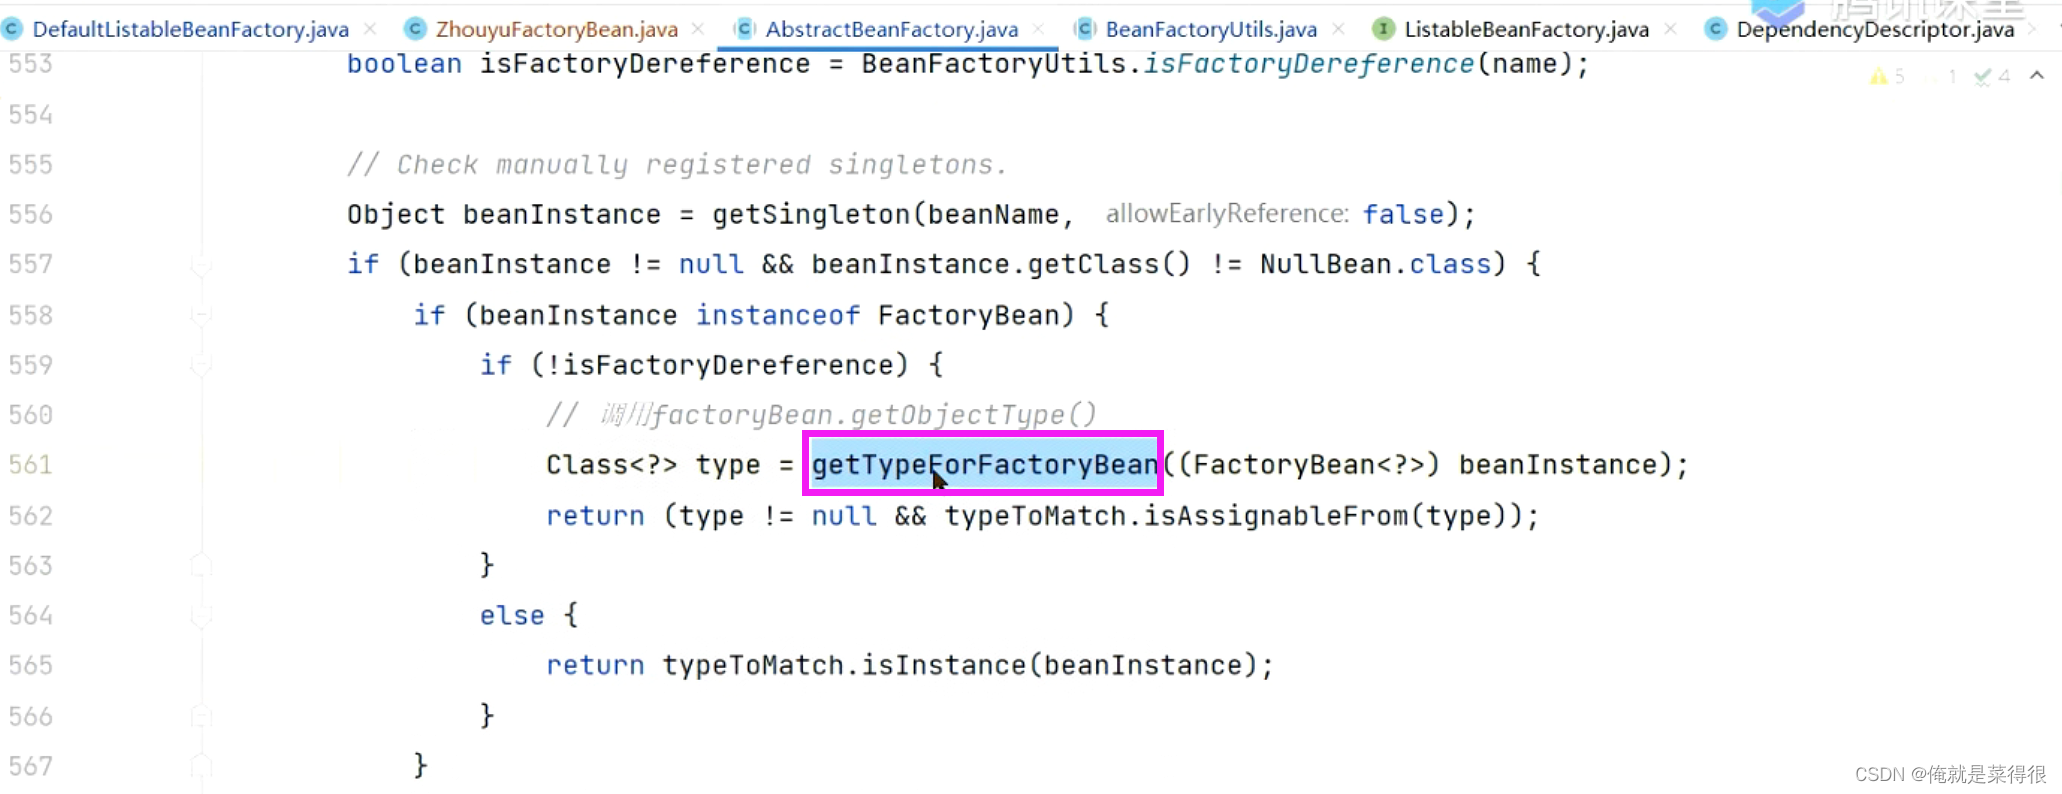Viewport: 2062px width, 794px height.
Task: Collapse the fold marker at line 557
Action: 201,265
